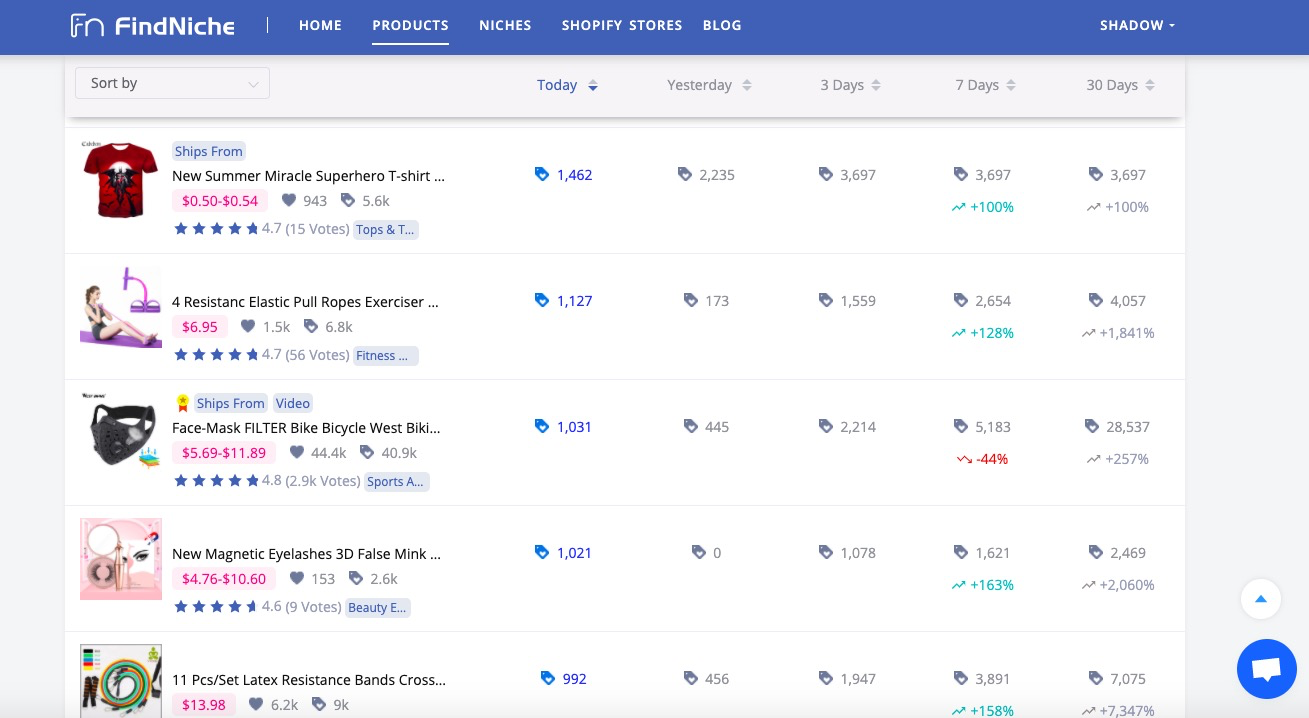Click the scroll-to-top arrow button
This screenshot has height=718, width=1309.
(x=1261, y=599)
